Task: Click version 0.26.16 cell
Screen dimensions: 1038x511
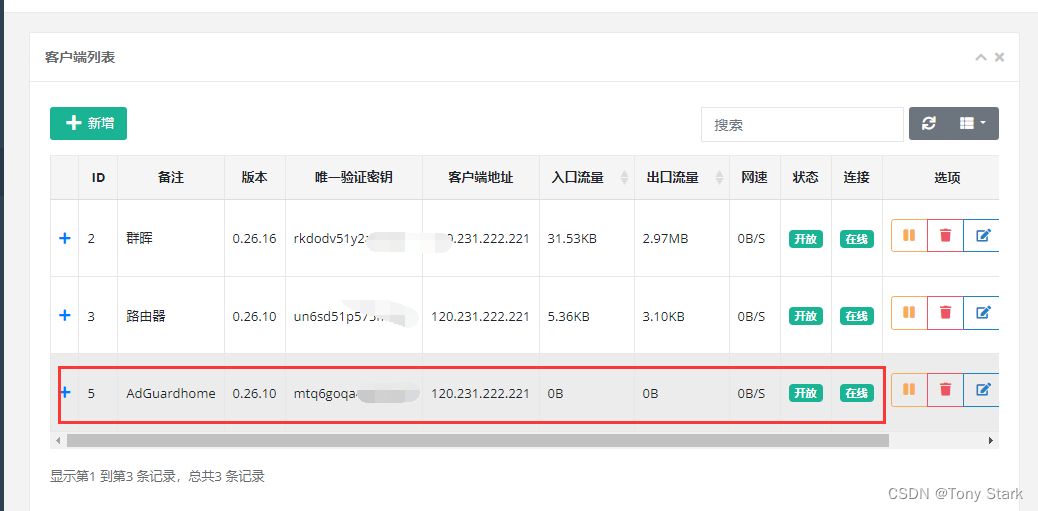Action: click(x=254, y=238)
